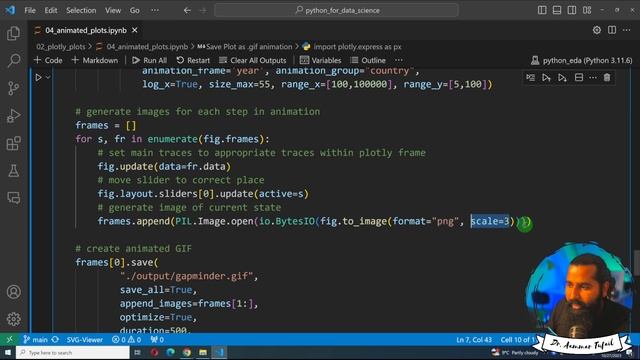The image size is (640, 360).
Task: Open the Source Control view
Action: (13, 88)
